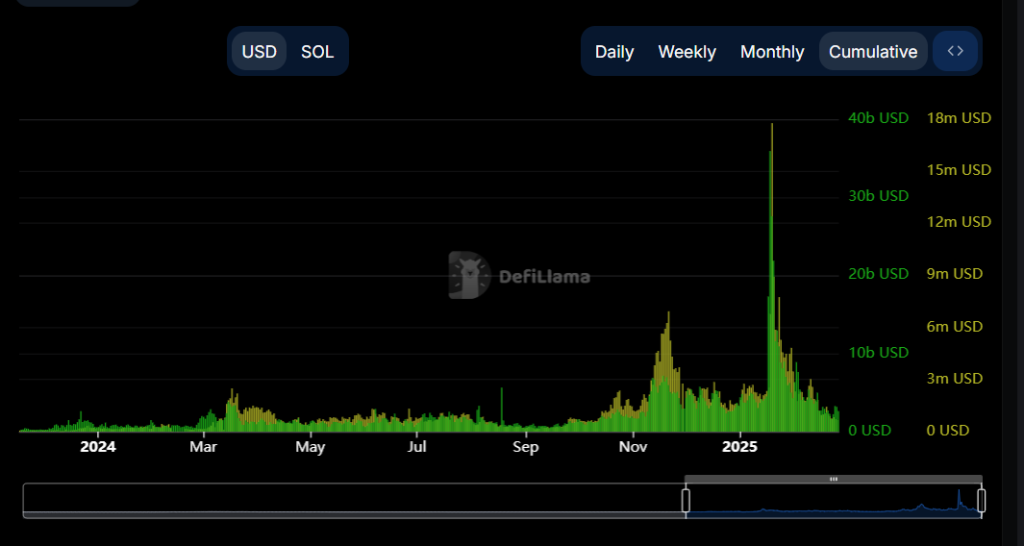Click the 40b USD axis label
1024x546 pixels.
[878, 118]
